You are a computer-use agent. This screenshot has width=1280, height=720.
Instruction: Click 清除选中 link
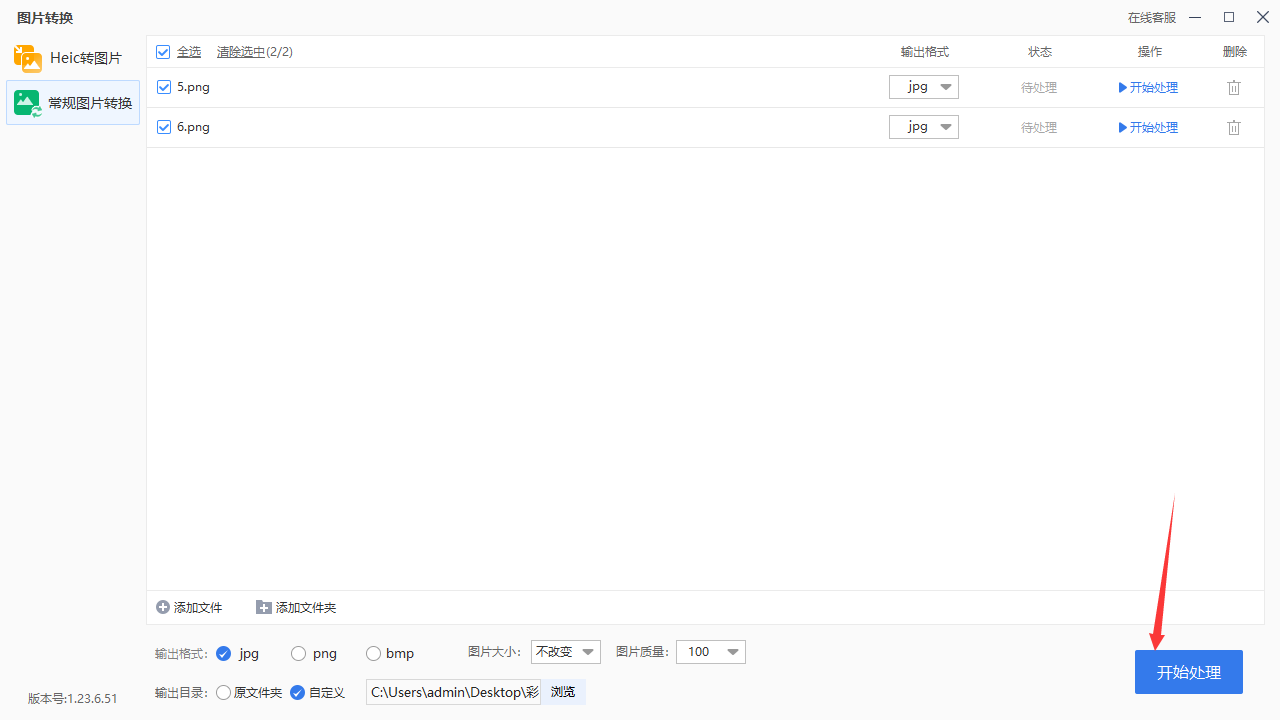[x=241, y=52]
